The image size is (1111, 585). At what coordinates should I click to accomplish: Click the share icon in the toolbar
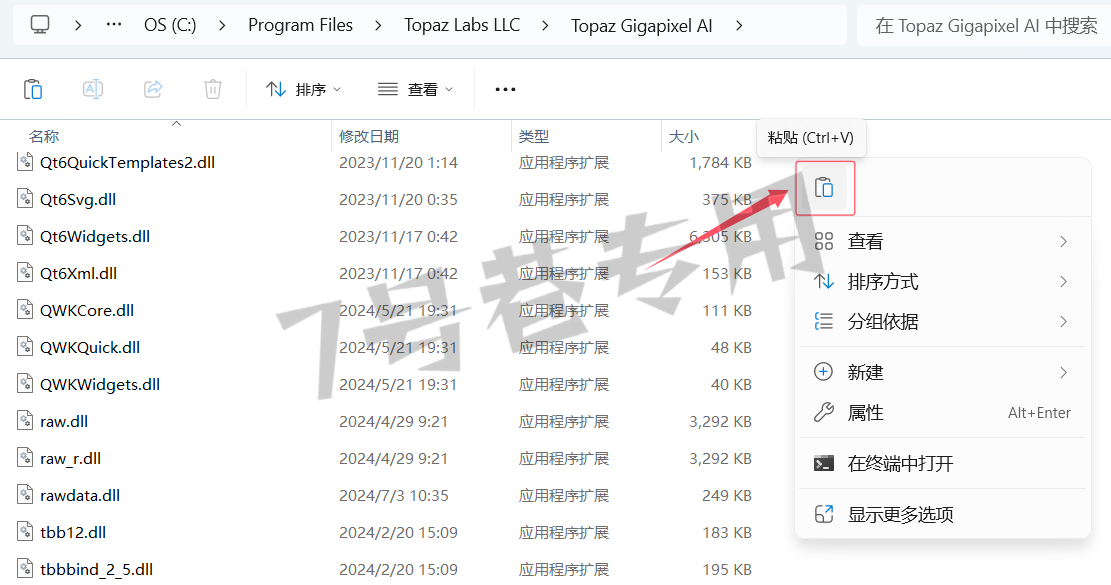click(153, 89)
